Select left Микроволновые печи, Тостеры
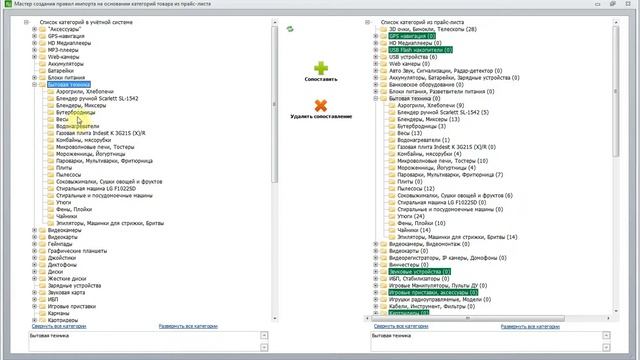The image size is (640, 360). point(95,147)
